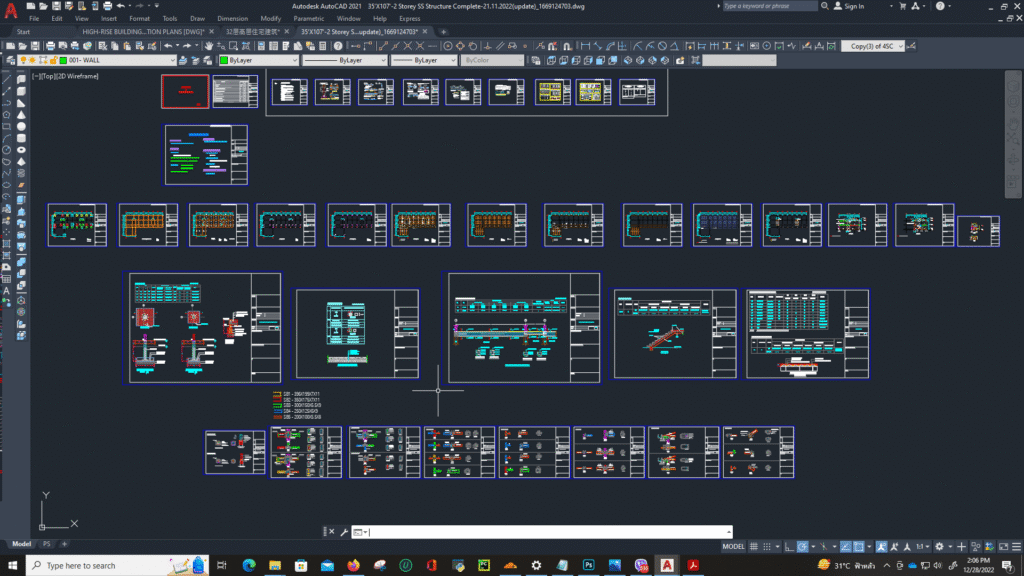
Task: Click the Plot (printer) icon in main toolbar
Action: [50, 46]
